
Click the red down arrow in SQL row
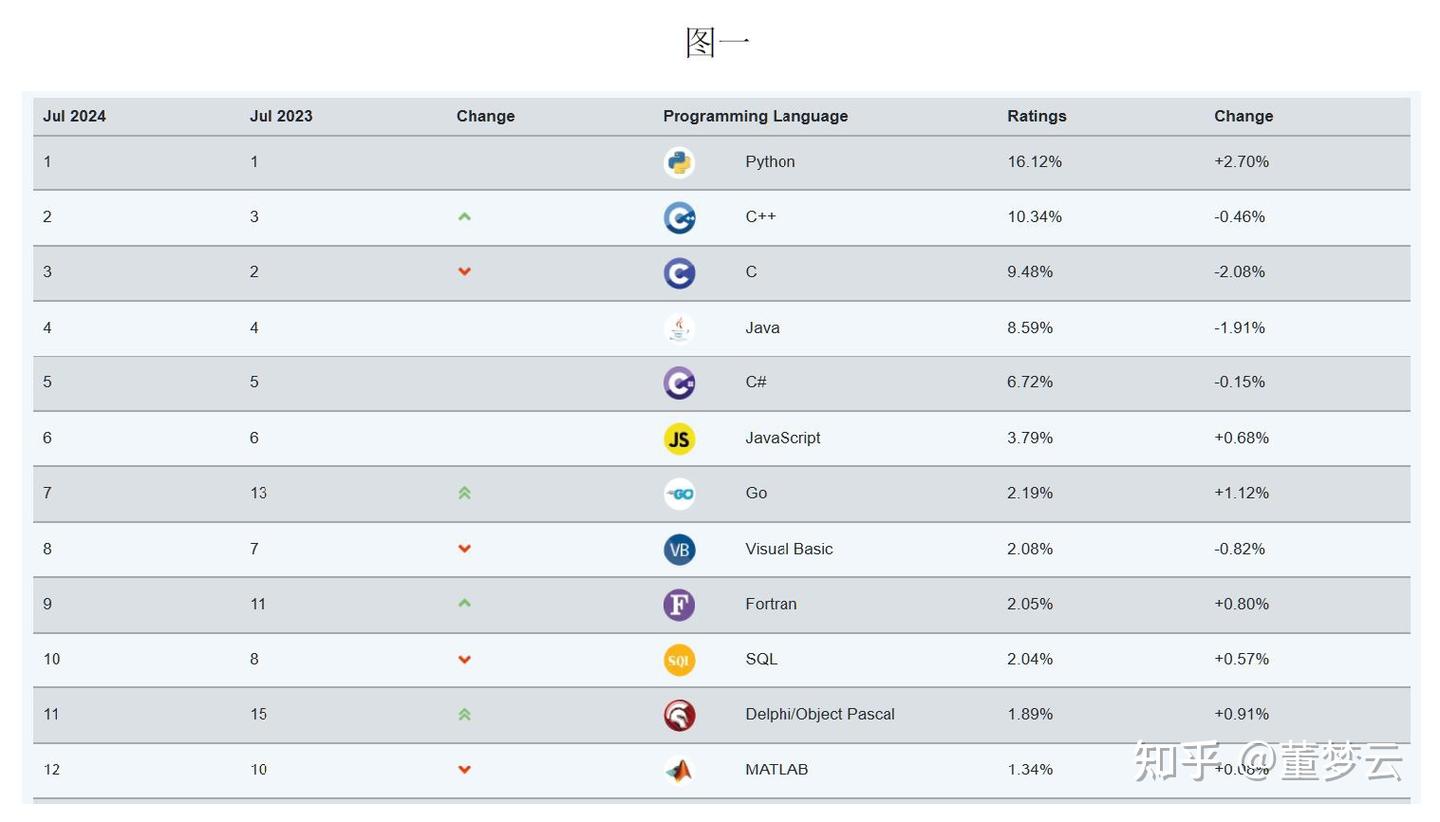pyautogui.click(x=464, y=660)
